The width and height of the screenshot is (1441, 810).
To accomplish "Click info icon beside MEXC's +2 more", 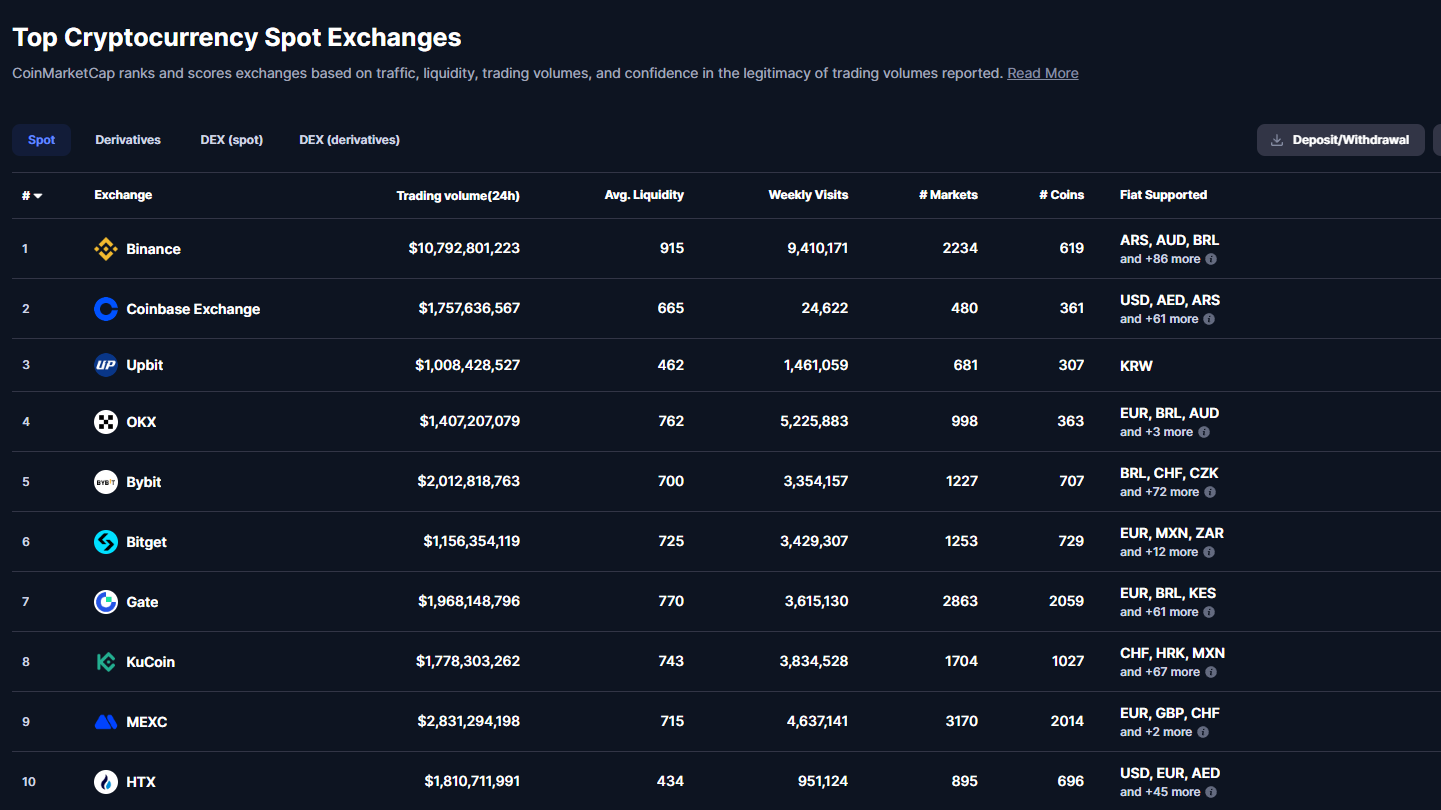I will [x=1203, y=732].
